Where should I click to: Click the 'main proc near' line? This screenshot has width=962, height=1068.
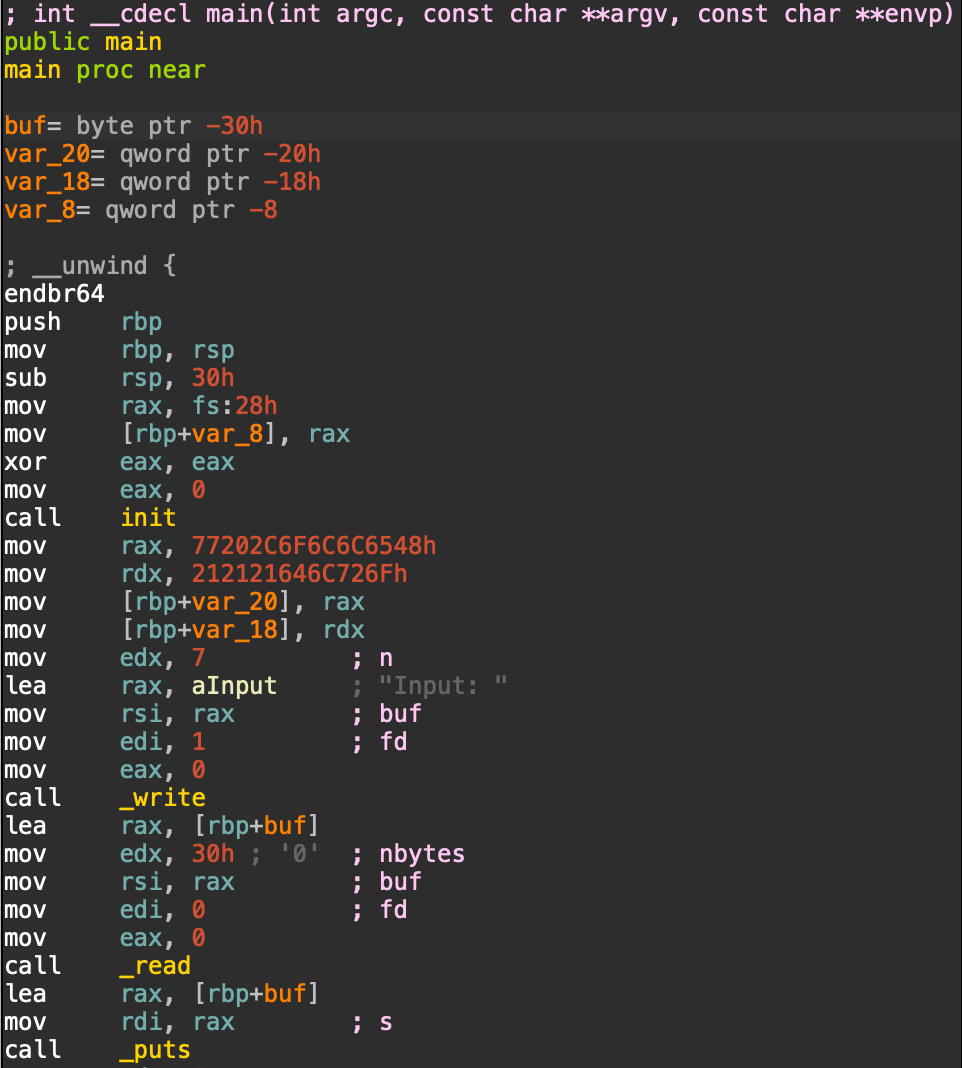click(105, 70)
